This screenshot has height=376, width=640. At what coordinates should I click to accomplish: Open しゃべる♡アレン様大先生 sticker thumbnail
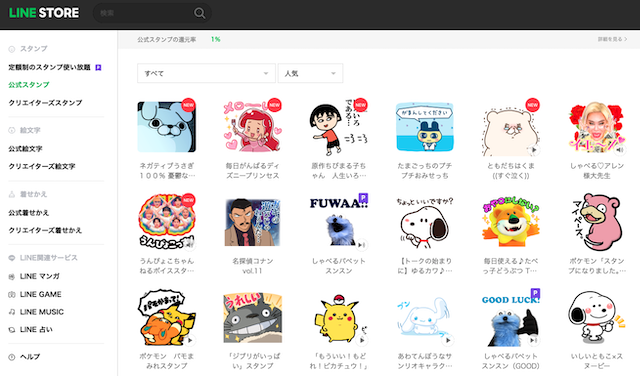597,127
